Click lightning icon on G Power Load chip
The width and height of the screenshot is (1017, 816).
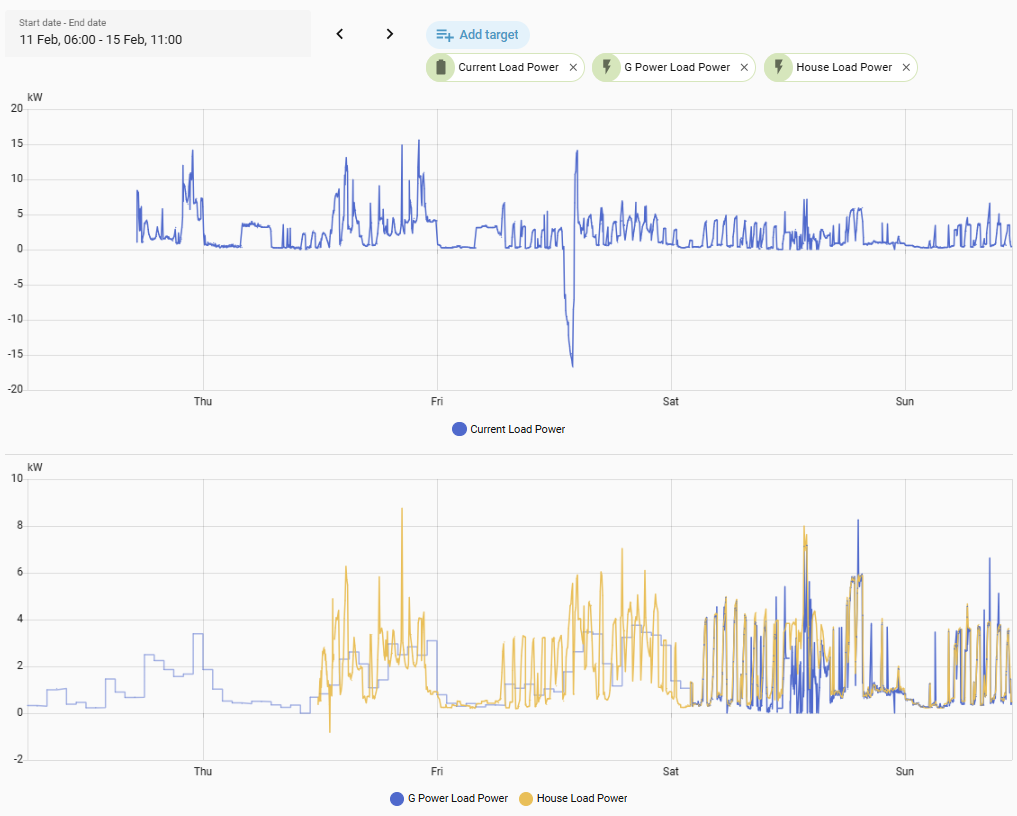(607, 67)
